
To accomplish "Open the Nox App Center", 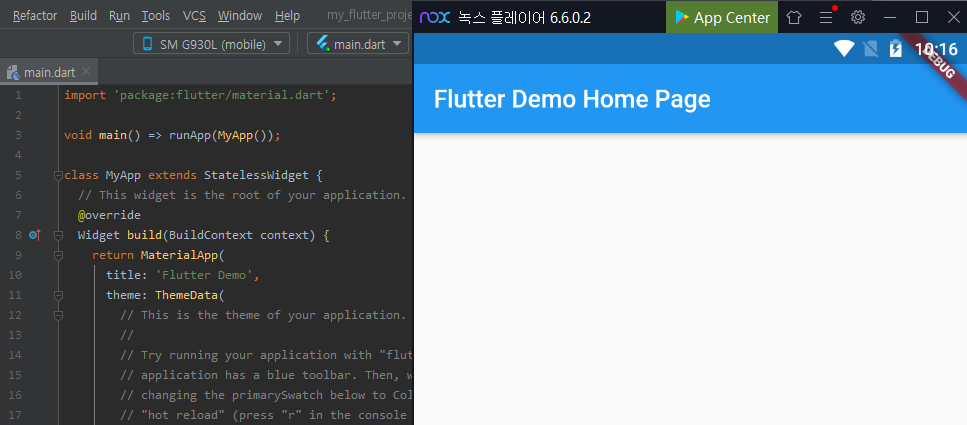I will (x=722, y=17).
